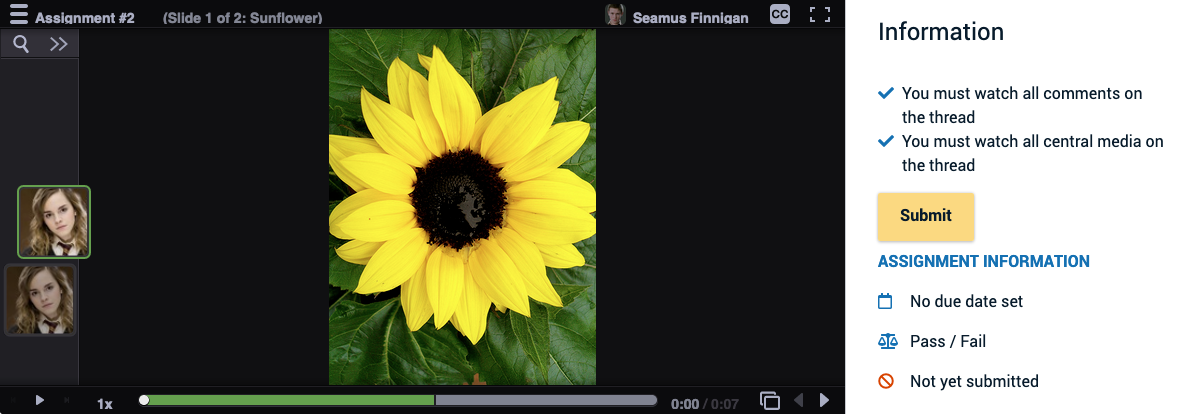Image resolution: width=1196 pixels, height=414 pixels.
Task: Click the not-submitted prohibition icon
Action: coord(886,380)
